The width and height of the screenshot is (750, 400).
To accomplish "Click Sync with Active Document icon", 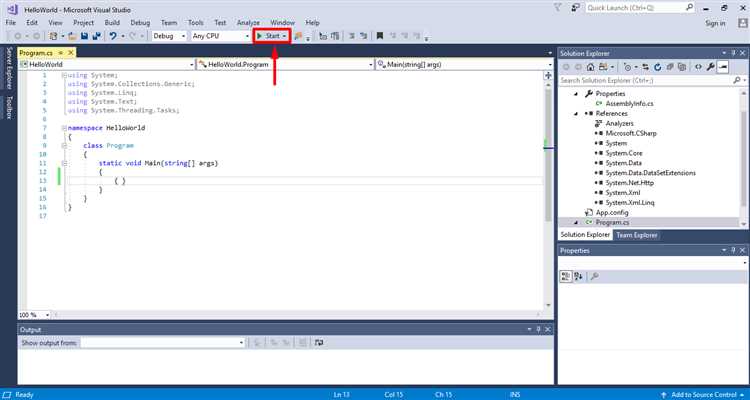I will 646,67.
